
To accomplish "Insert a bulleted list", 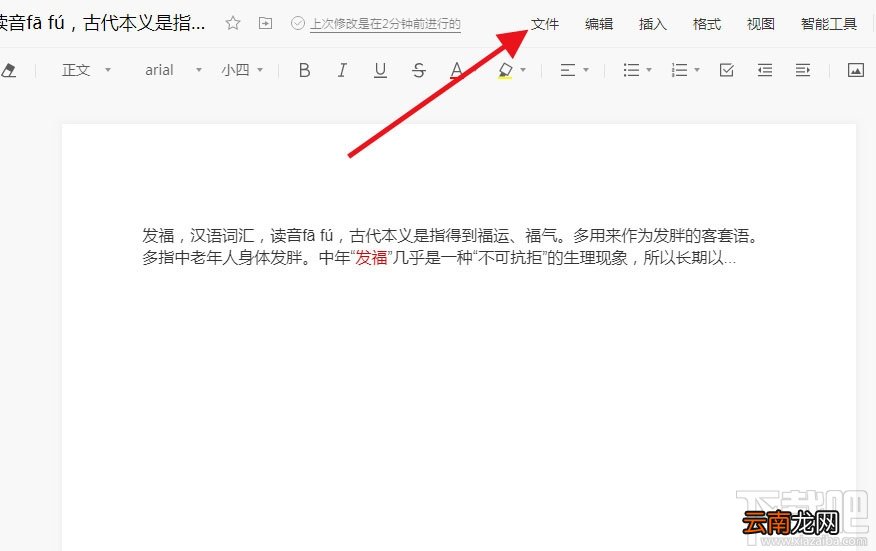I will coord(631,70).
